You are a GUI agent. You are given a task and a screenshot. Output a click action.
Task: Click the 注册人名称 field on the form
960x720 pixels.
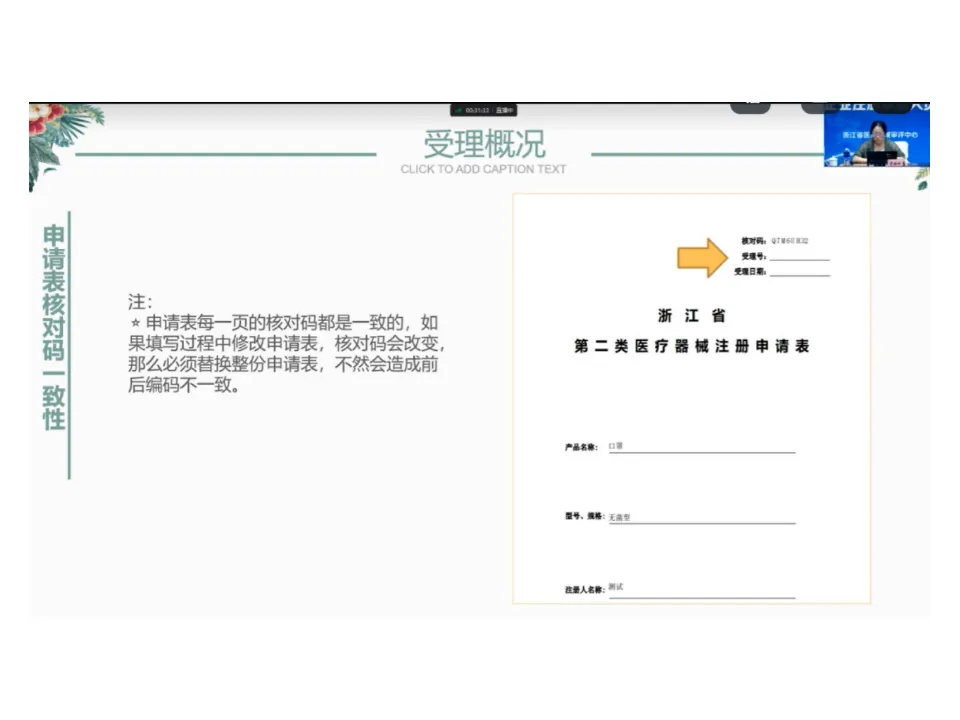pyautogui.click(x=702, y=589)
